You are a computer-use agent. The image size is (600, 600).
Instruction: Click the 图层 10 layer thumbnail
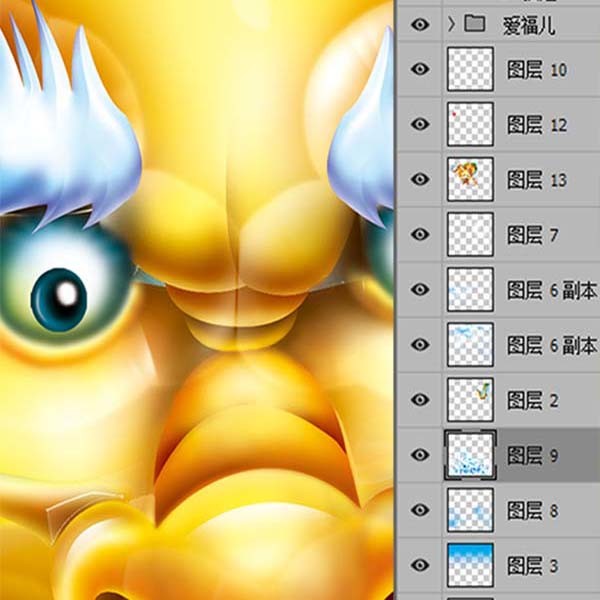[470, 69]
